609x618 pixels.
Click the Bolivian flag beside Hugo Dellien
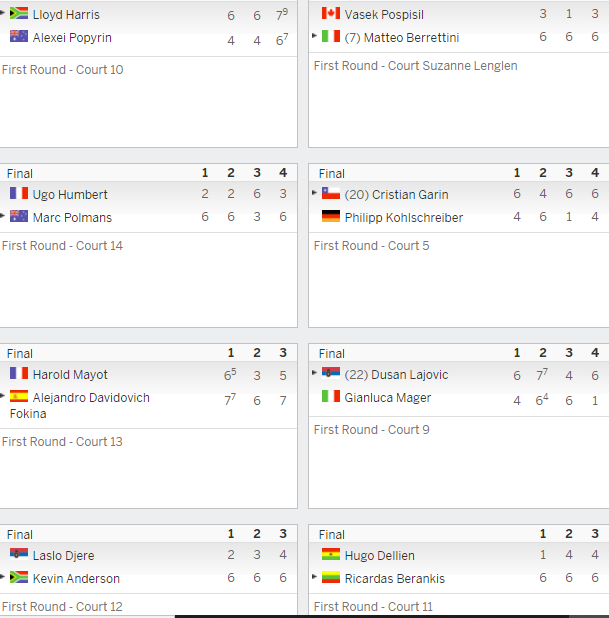[331, 554]
